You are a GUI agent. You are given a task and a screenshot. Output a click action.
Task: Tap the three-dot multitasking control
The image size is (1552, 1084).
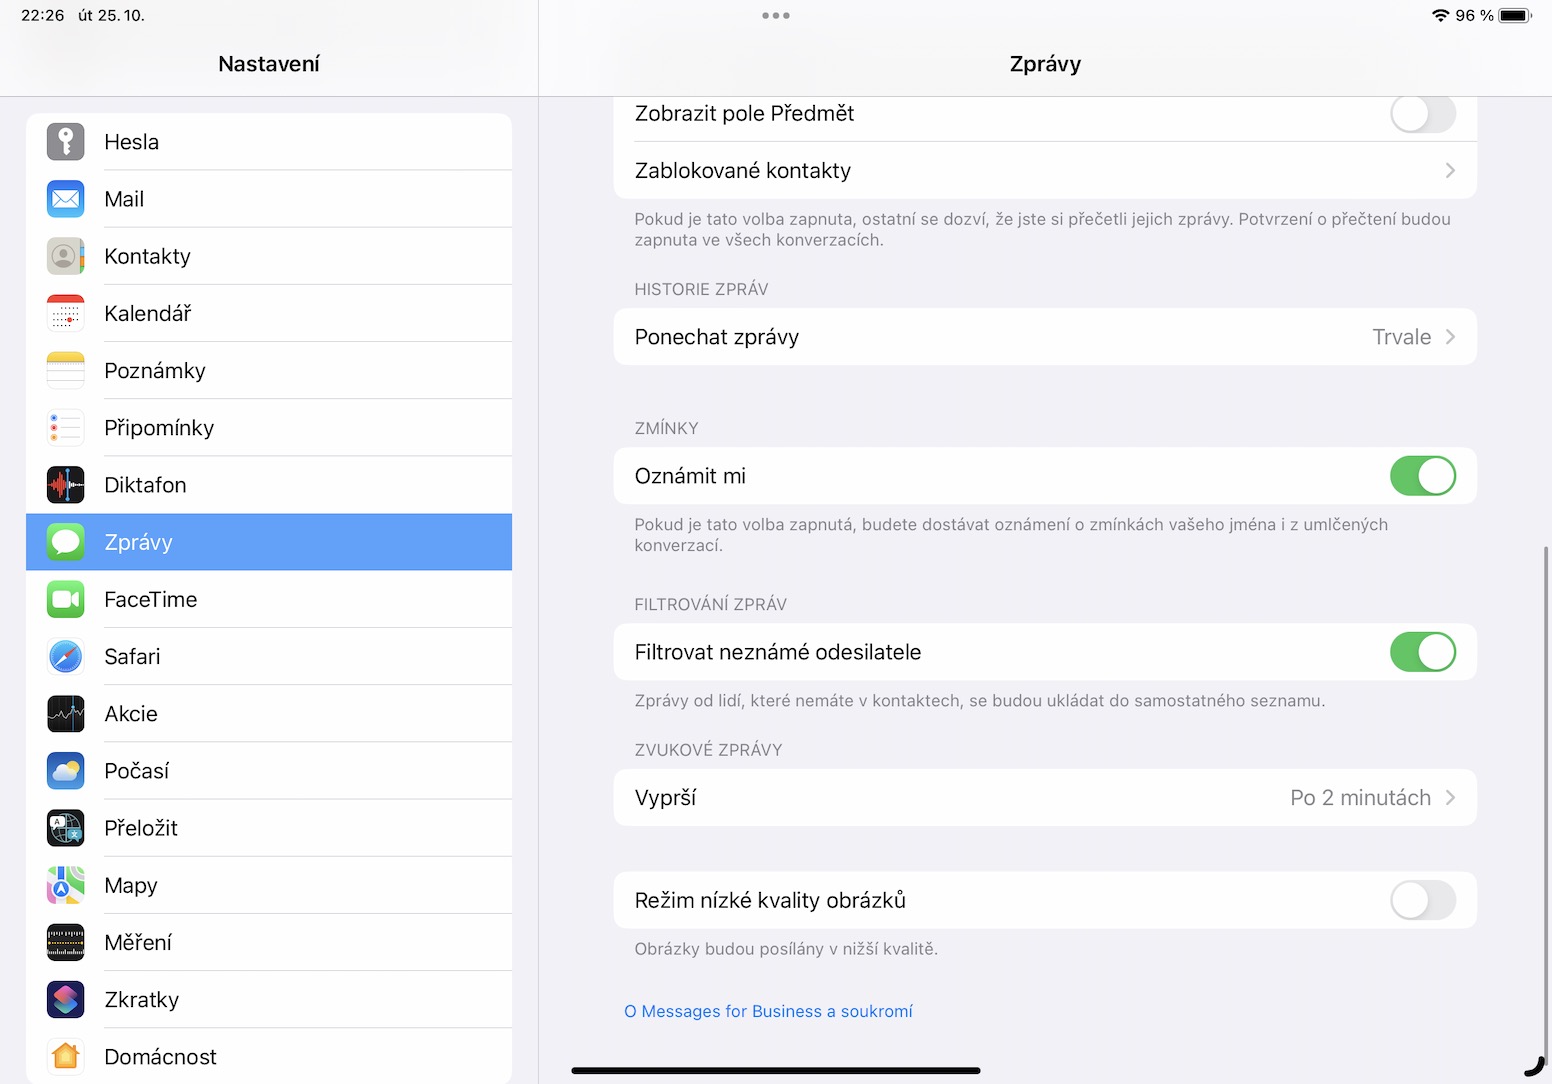pos(776,16)
